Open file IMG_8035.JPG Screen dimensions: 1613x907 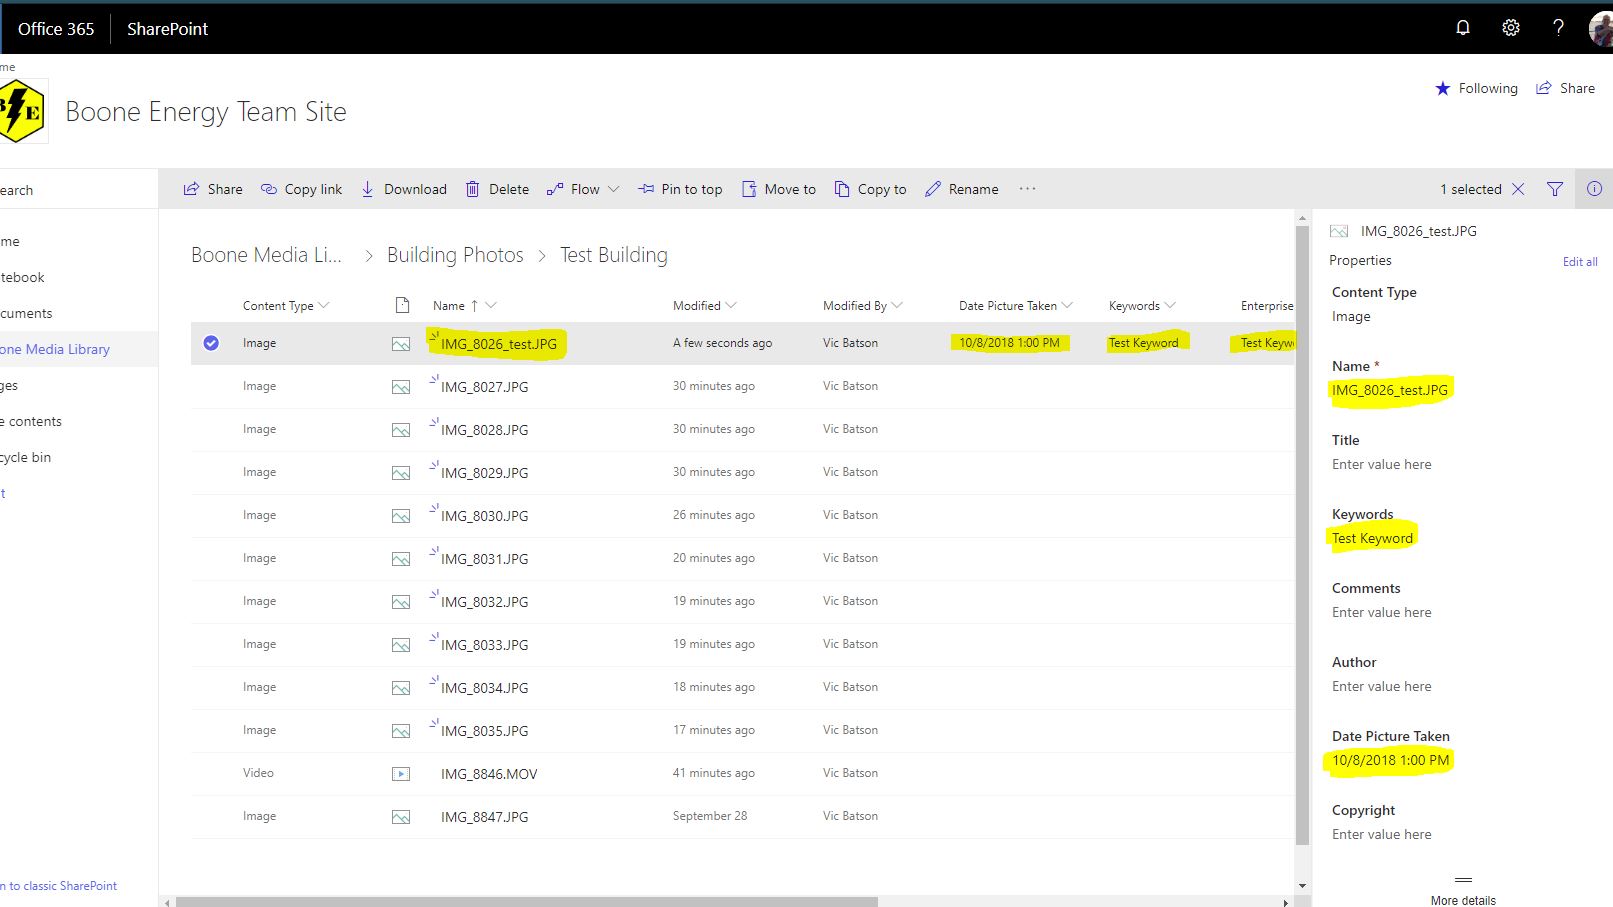pyautogui.click(x=484, y=731)
